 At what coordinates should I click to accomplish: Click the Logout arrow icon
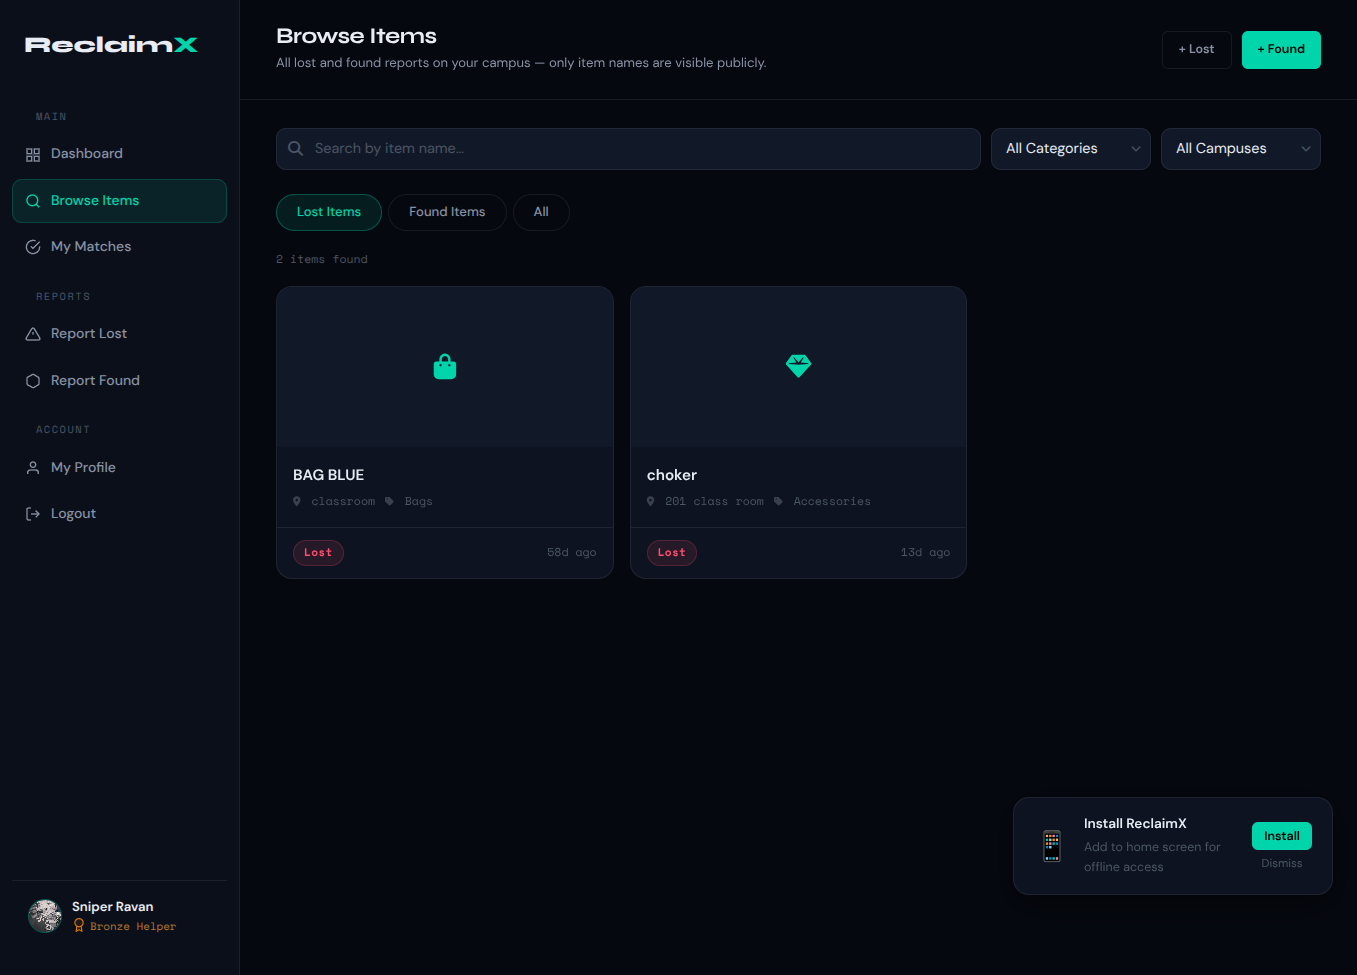33,514
